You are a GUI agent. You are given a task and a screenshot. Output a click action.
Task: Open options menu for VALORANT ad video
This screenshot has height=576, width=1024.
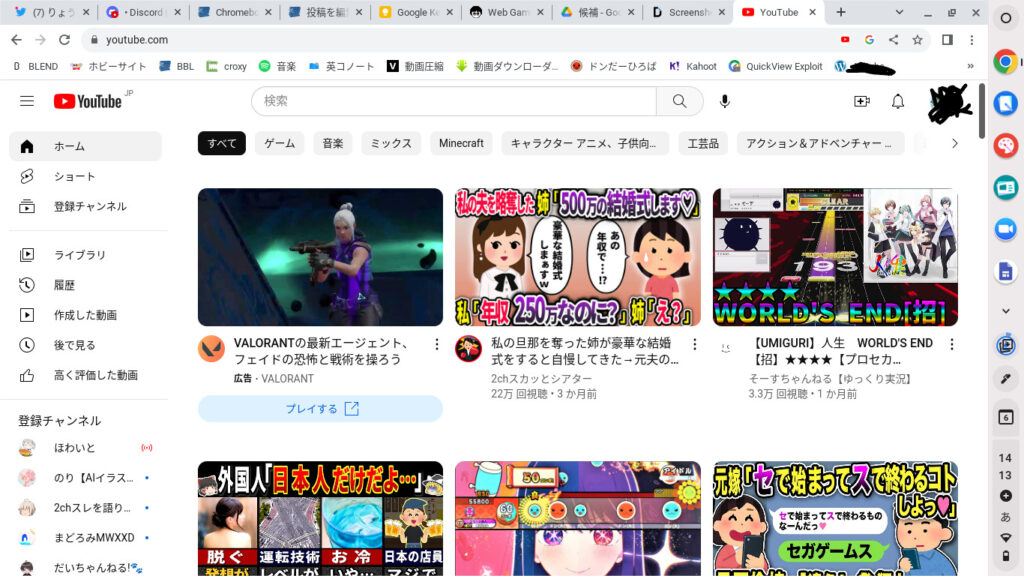[x=436, y=344]
